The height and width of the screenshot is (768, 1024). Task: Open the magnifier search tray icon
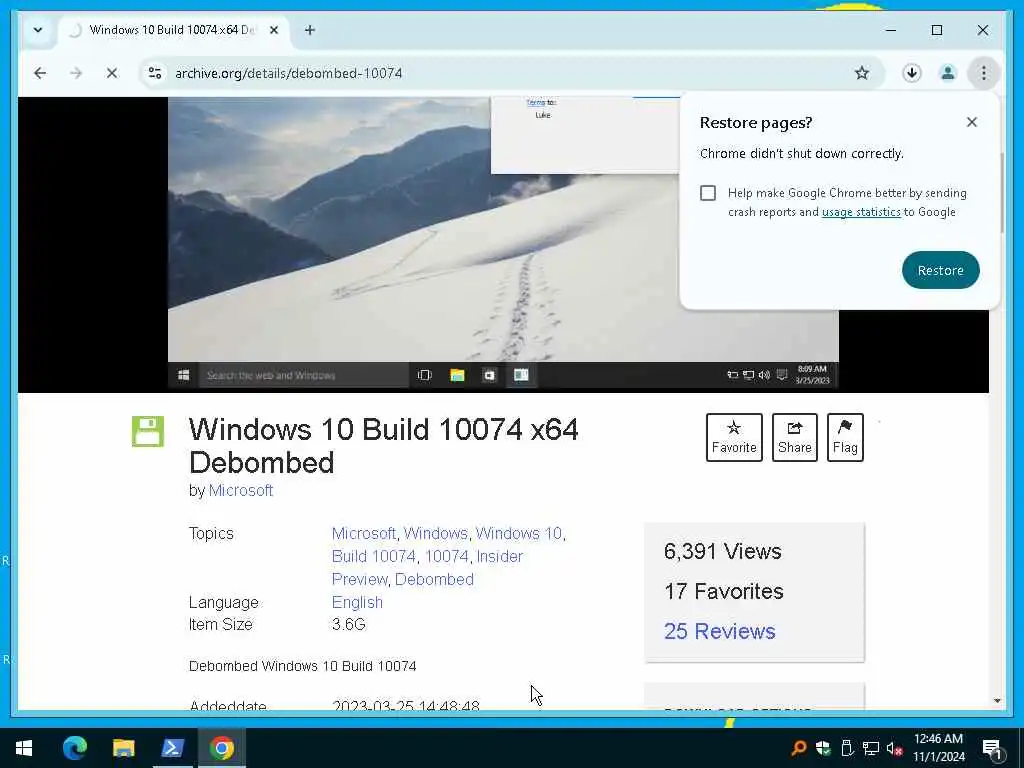click(x=799, y=748)
